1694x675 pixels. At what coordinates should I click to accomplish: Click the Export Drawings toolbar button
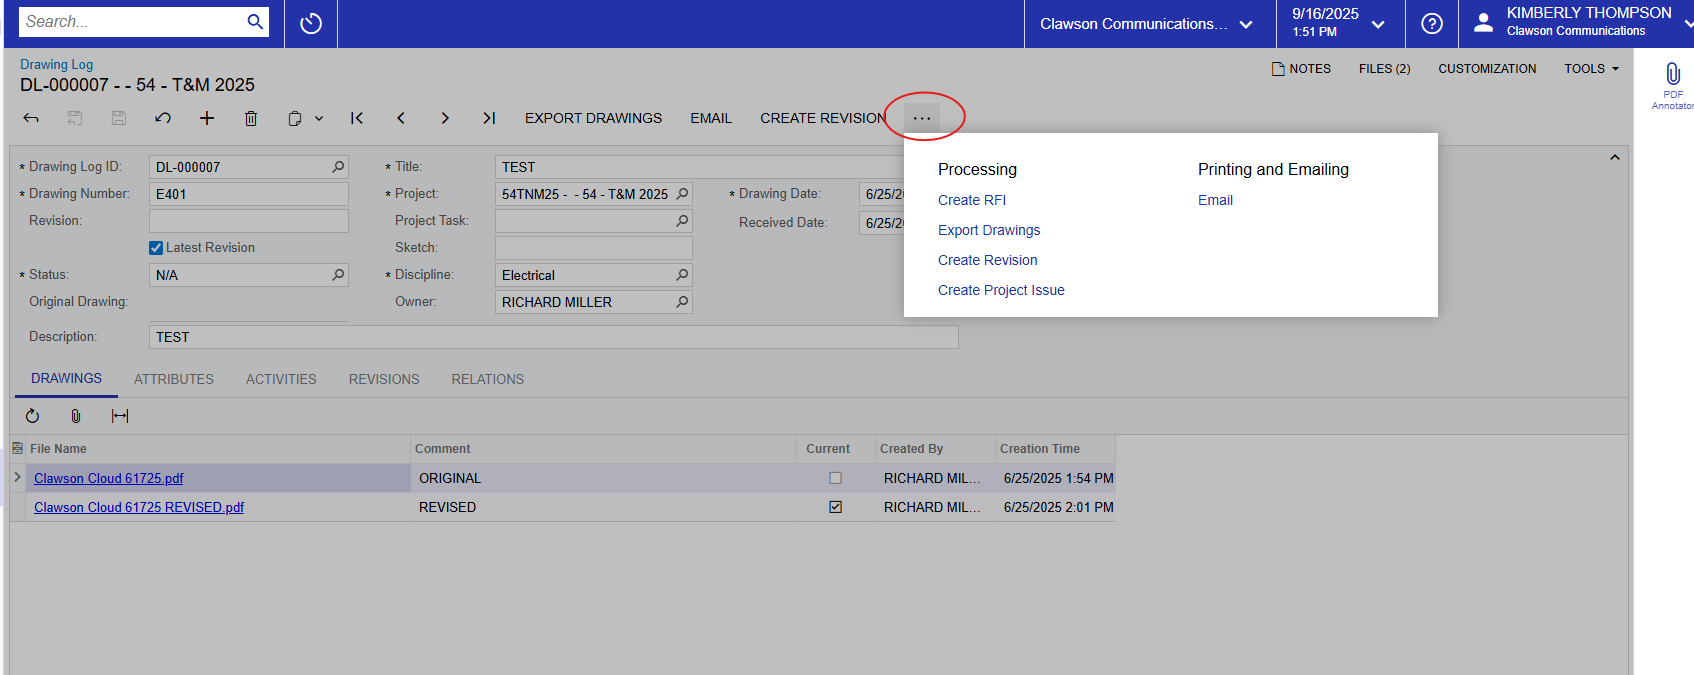(x=593, y=118)
